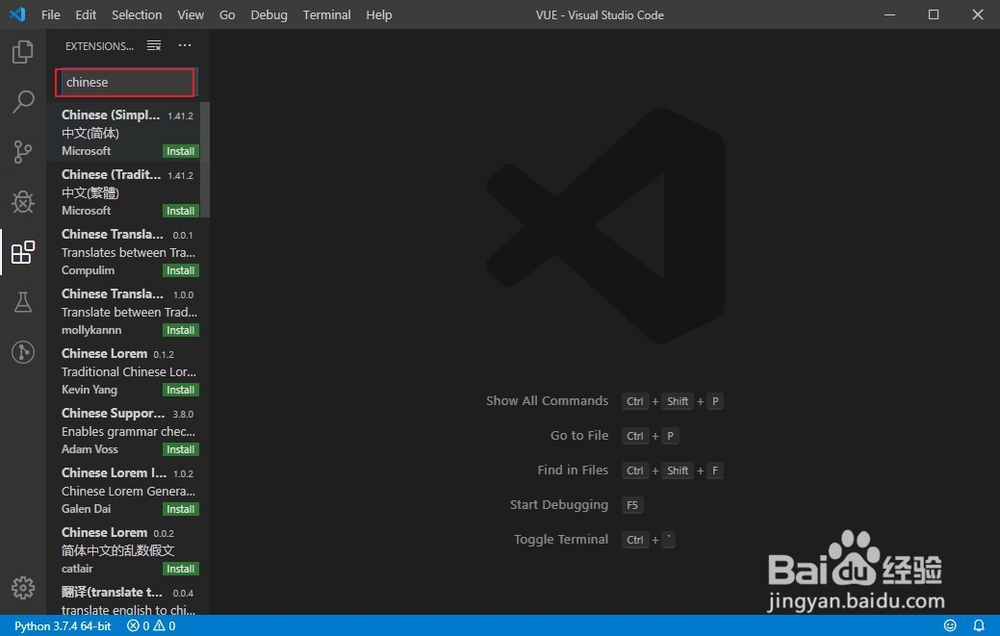Open the Edit menu

tap(85, 15)
